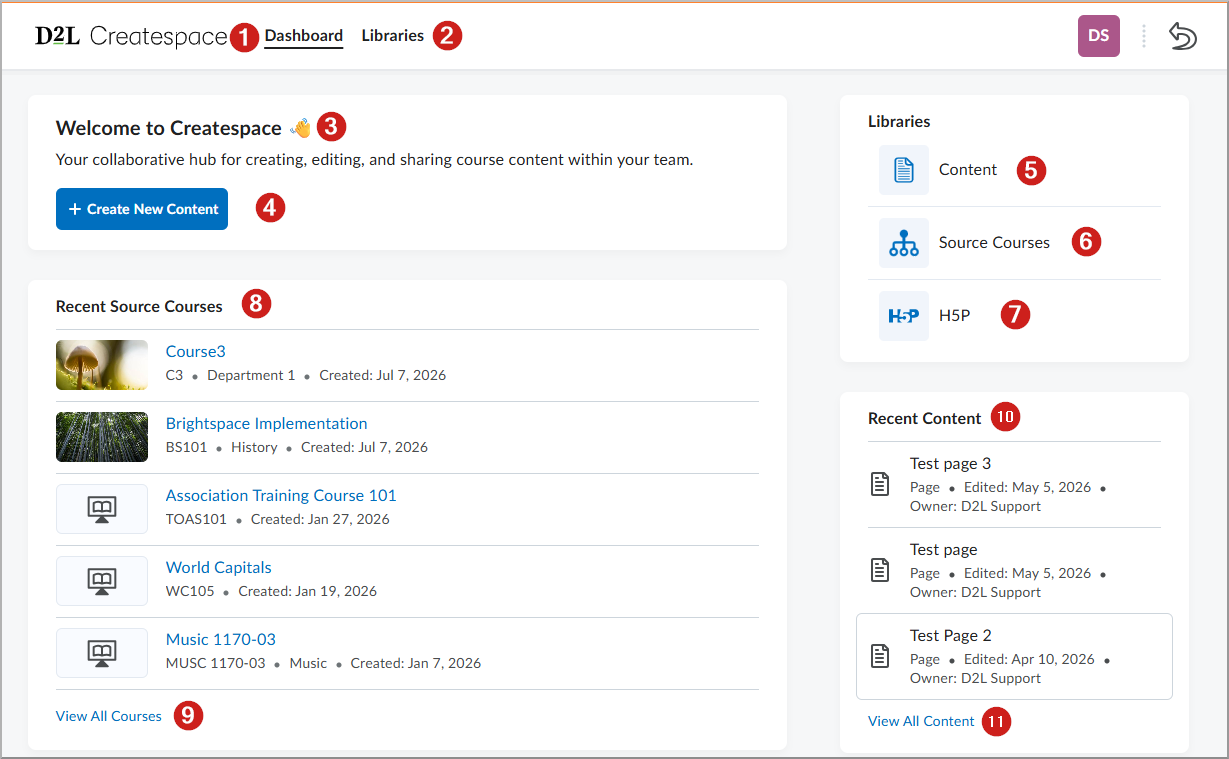Open the Brightspace Implementation course link
1229x759 pixels.
click(267, 424)
